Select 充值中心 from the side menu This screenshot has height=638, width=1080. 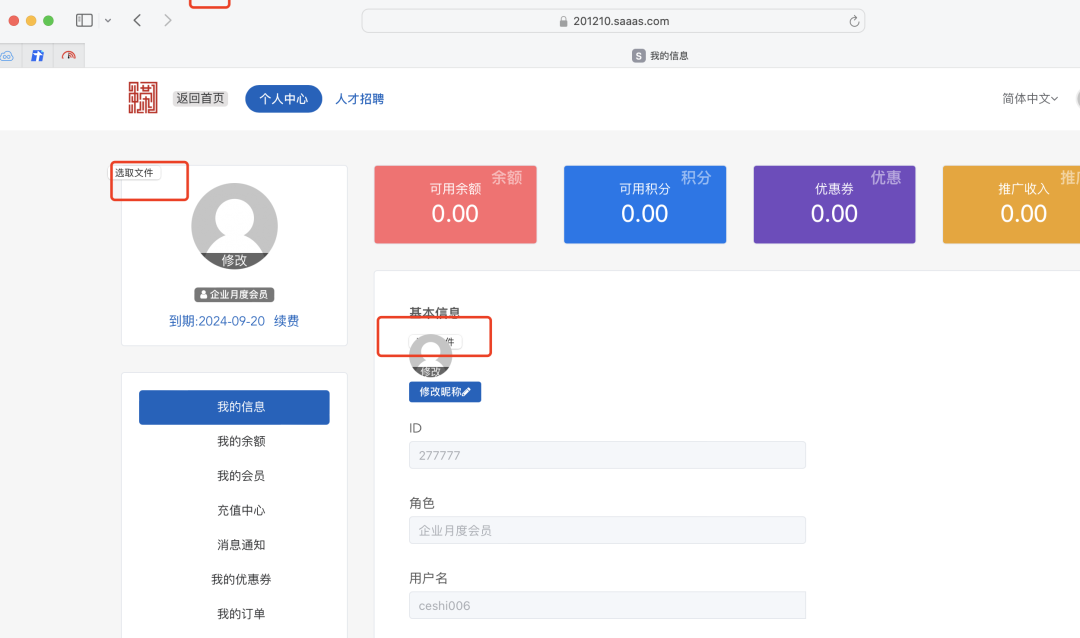[x=241, y=510]
